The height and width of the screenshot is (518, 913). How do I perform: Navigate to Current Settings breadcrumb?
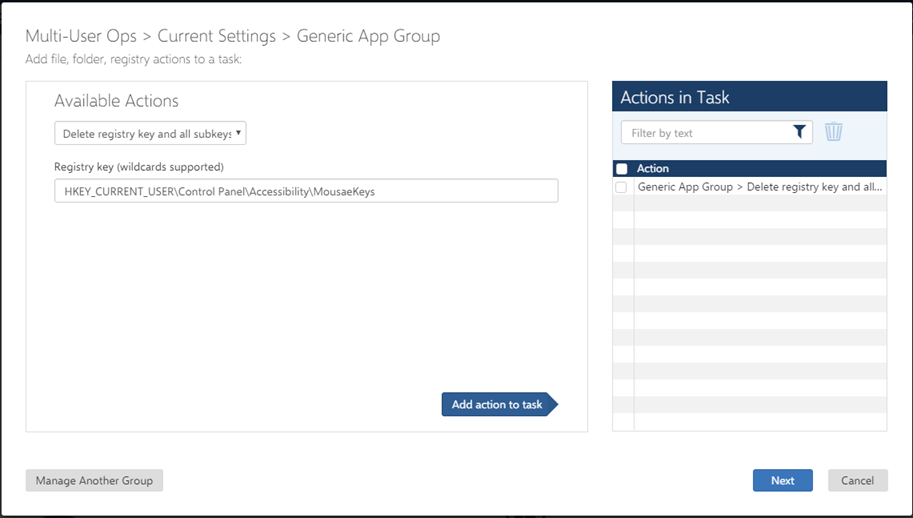coord(215,36)
